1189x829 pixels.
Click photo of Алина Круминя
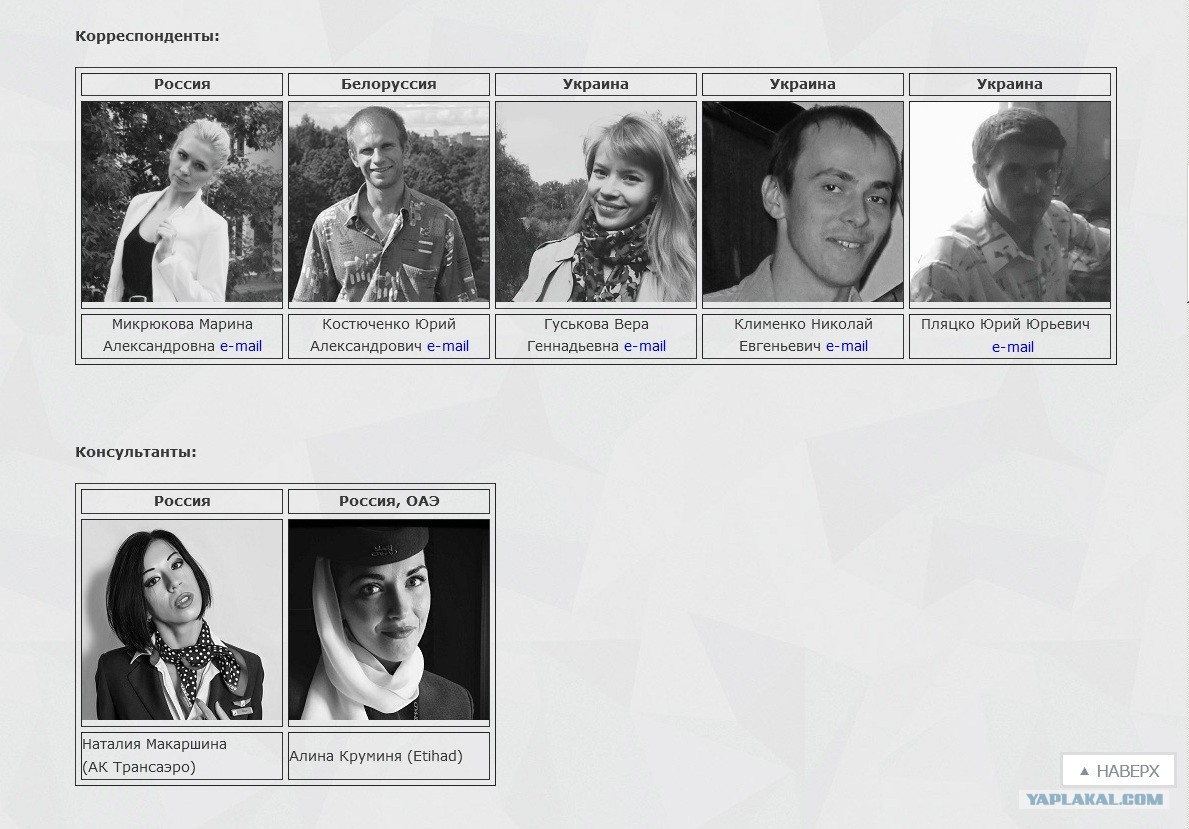(x=389, y=620)
